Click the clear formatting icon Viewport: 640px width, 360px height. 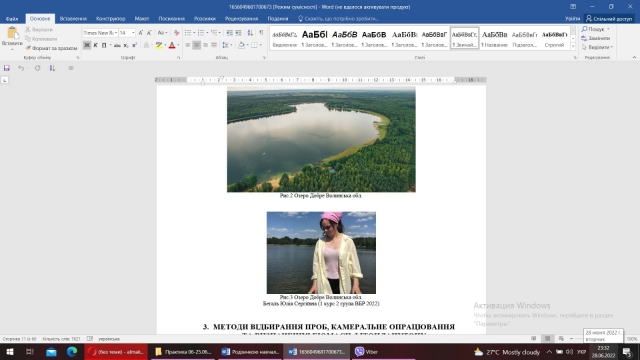176,33
